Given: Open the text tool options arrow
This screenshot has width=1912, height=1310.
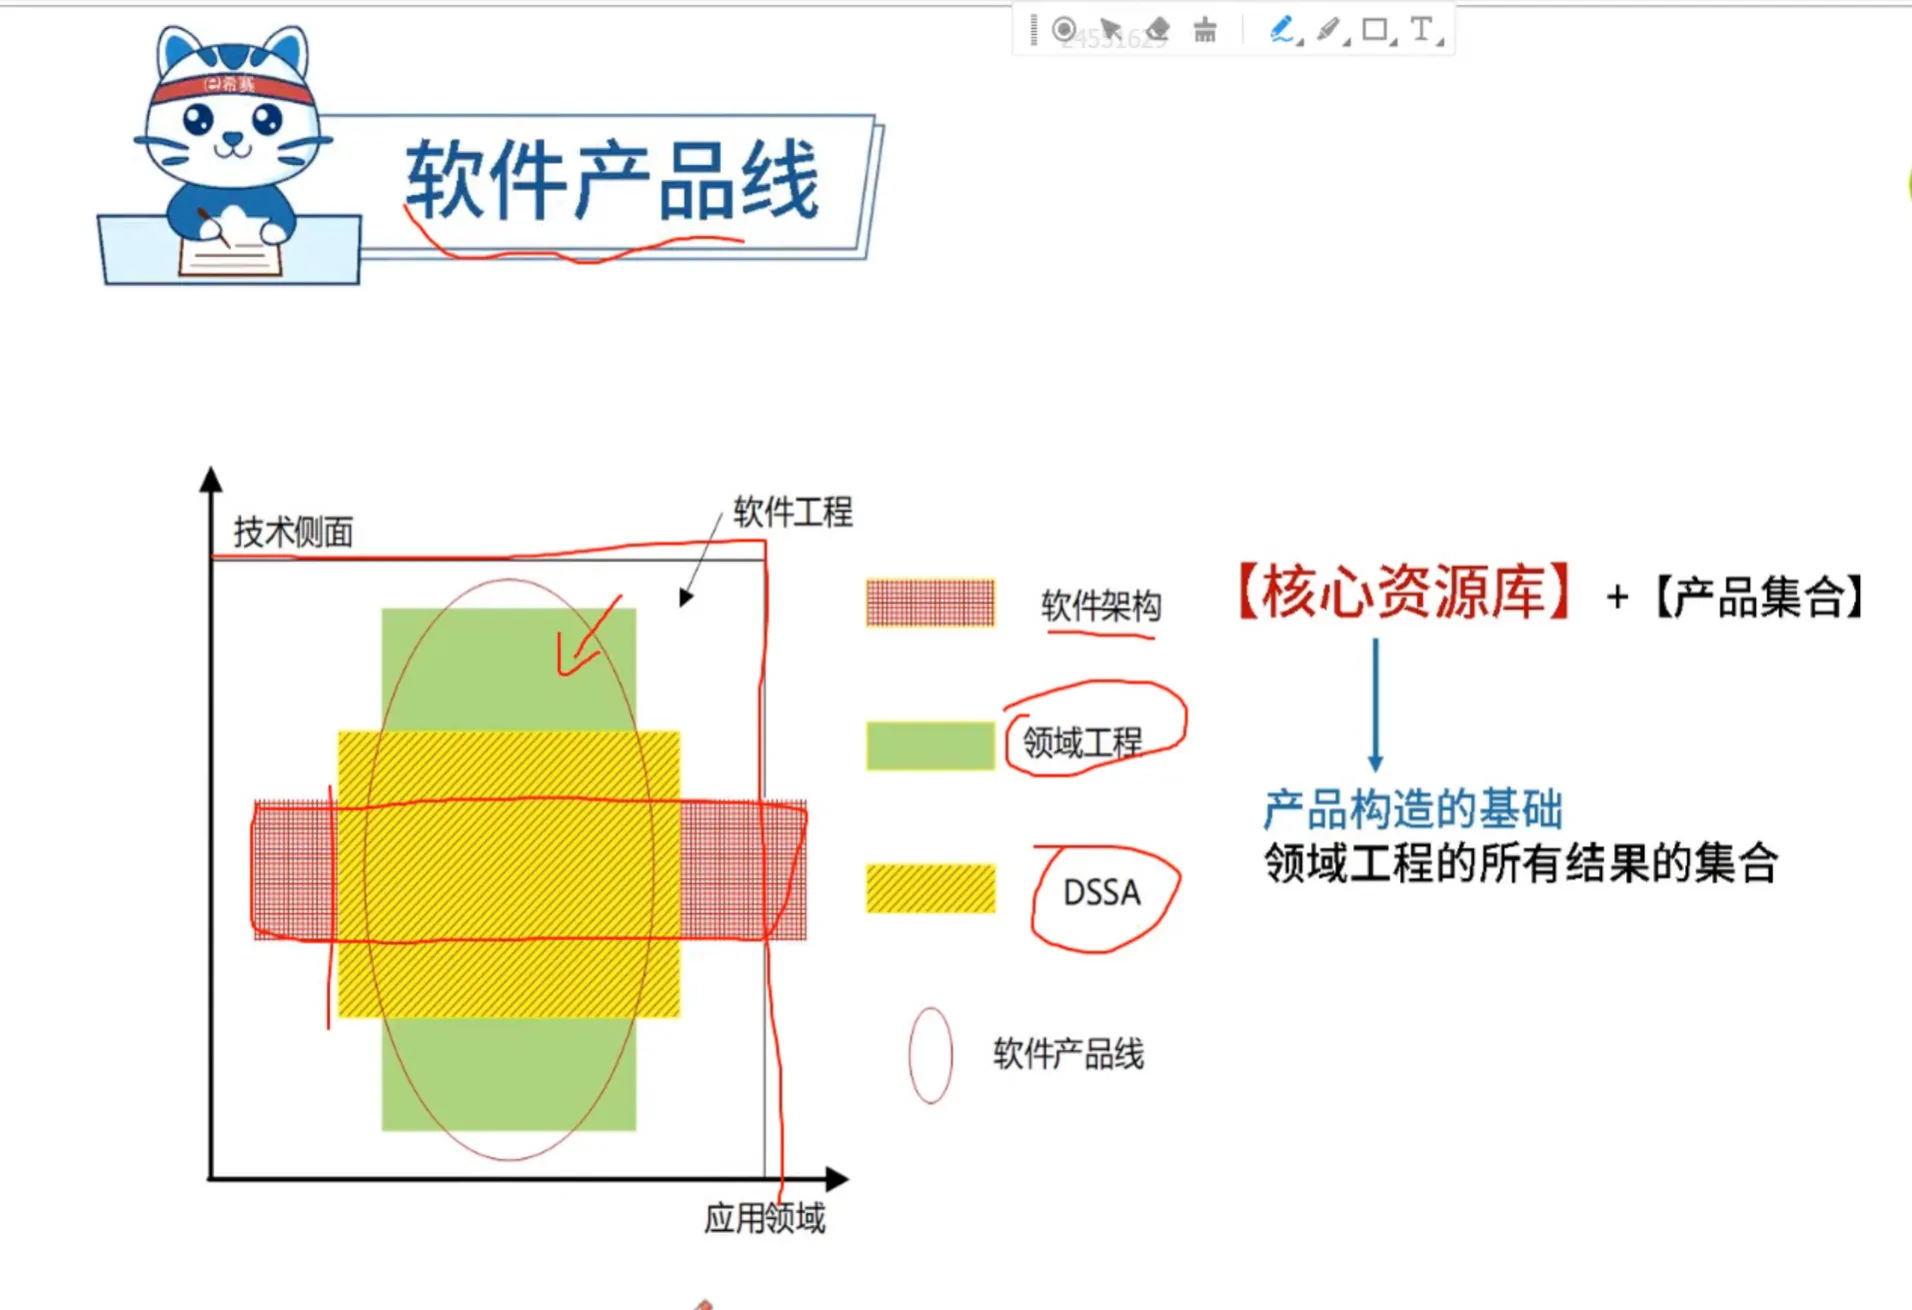Looking at the screenshot, I should pyautogui.click(x=1440, y=41).
